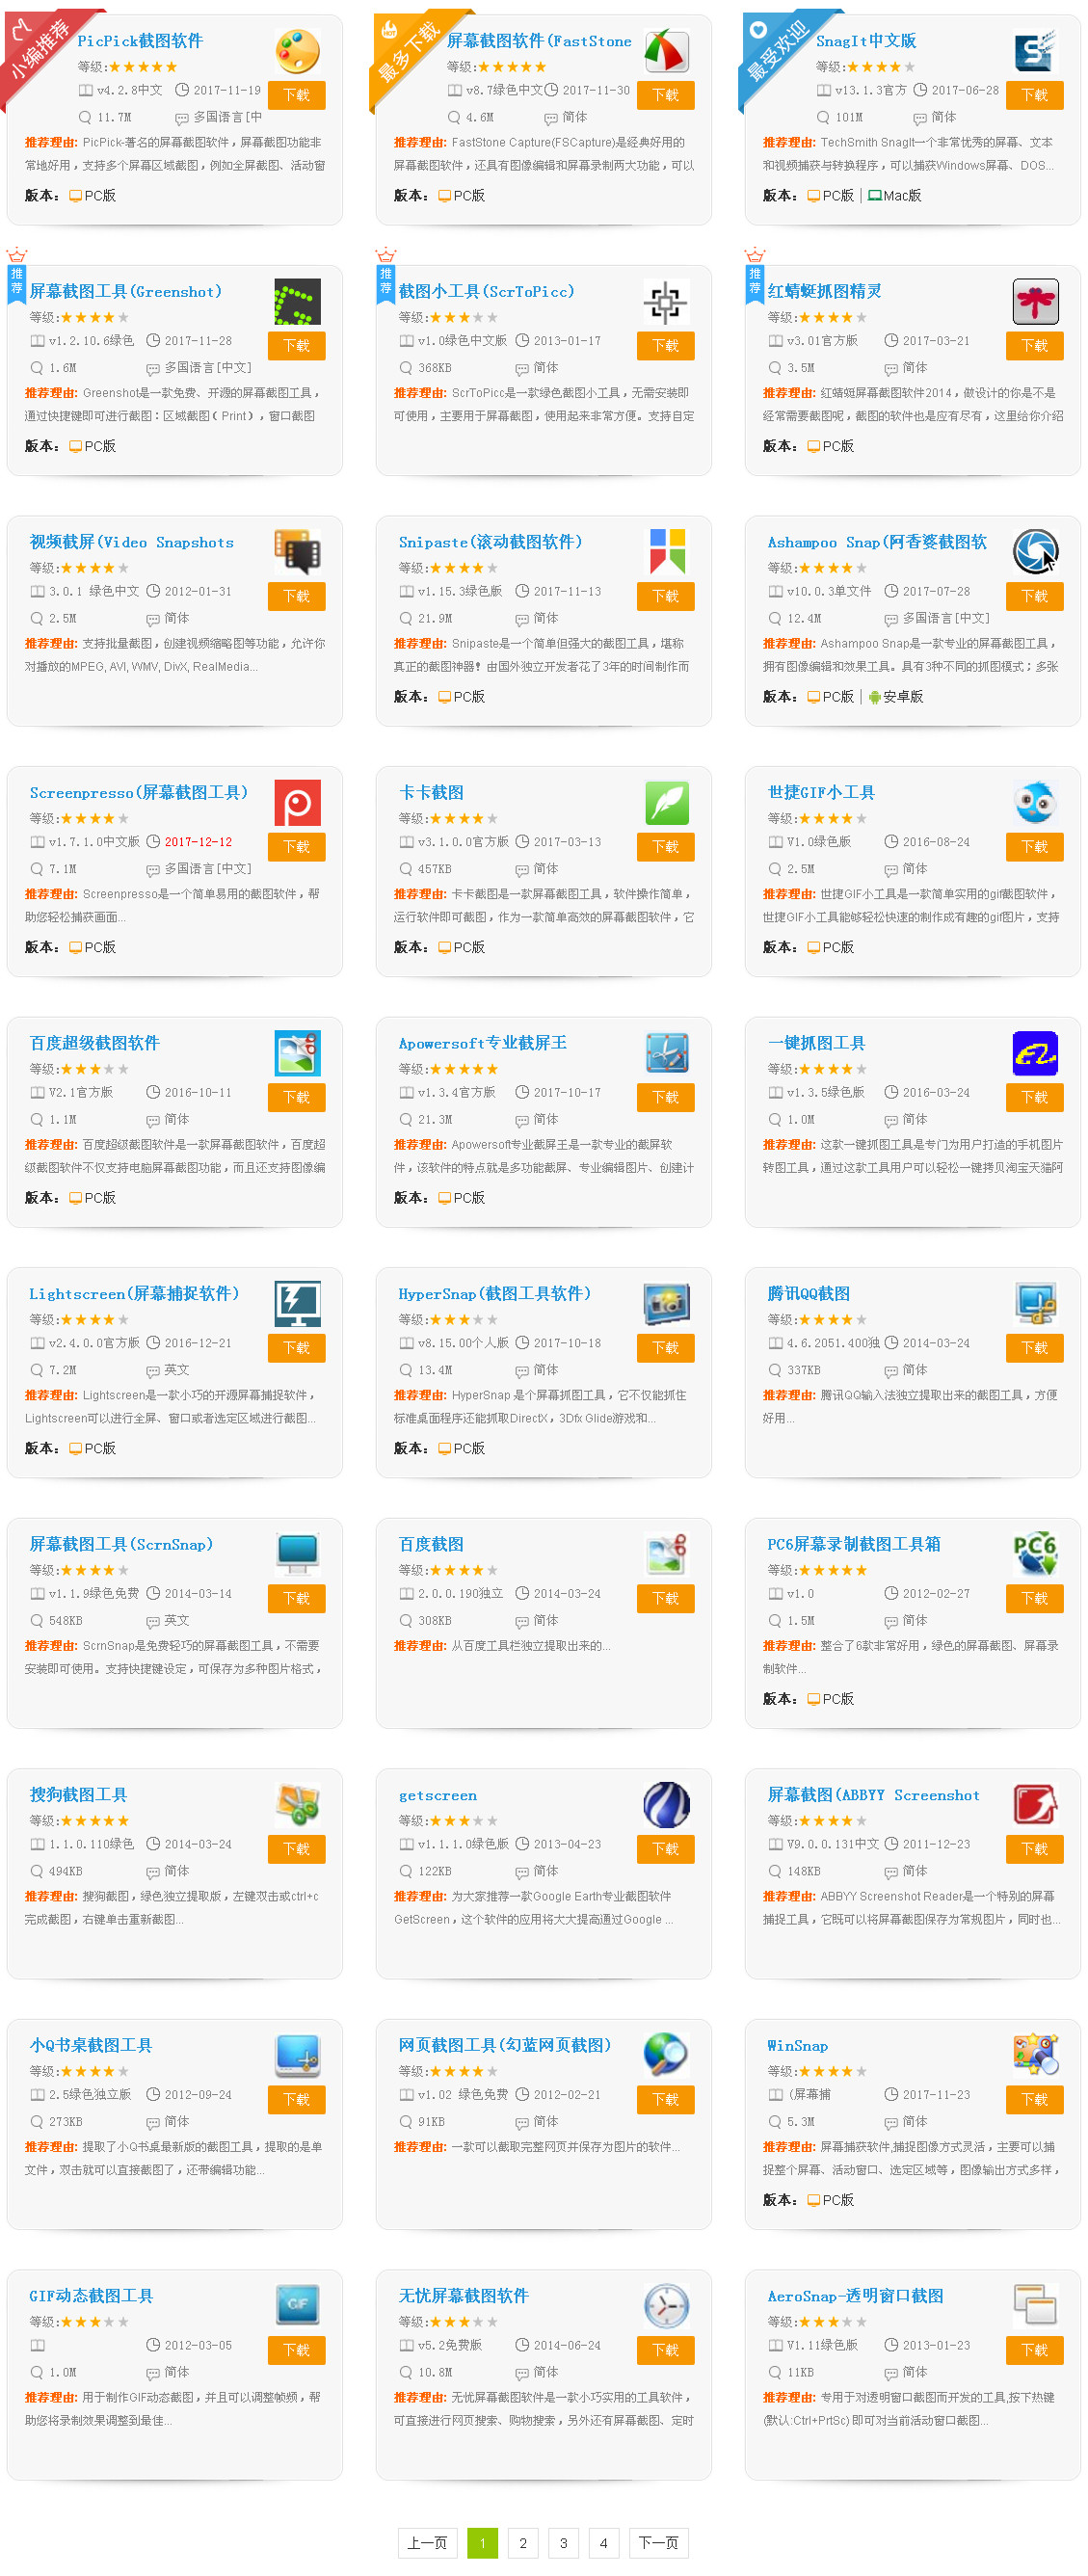Click the SnagIt app icon
The height and width of the screenshot is (2576, 1088).
1035,52
